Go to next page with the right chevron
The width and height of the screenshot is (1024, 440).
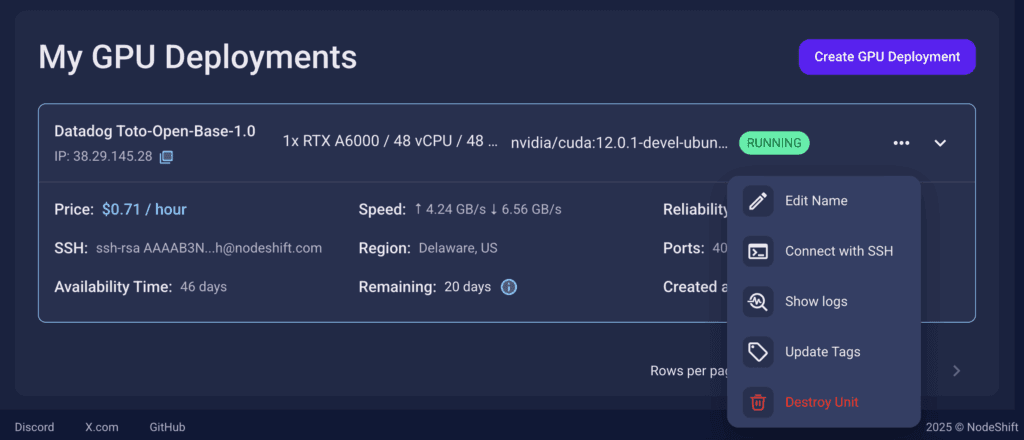[956, 371]
